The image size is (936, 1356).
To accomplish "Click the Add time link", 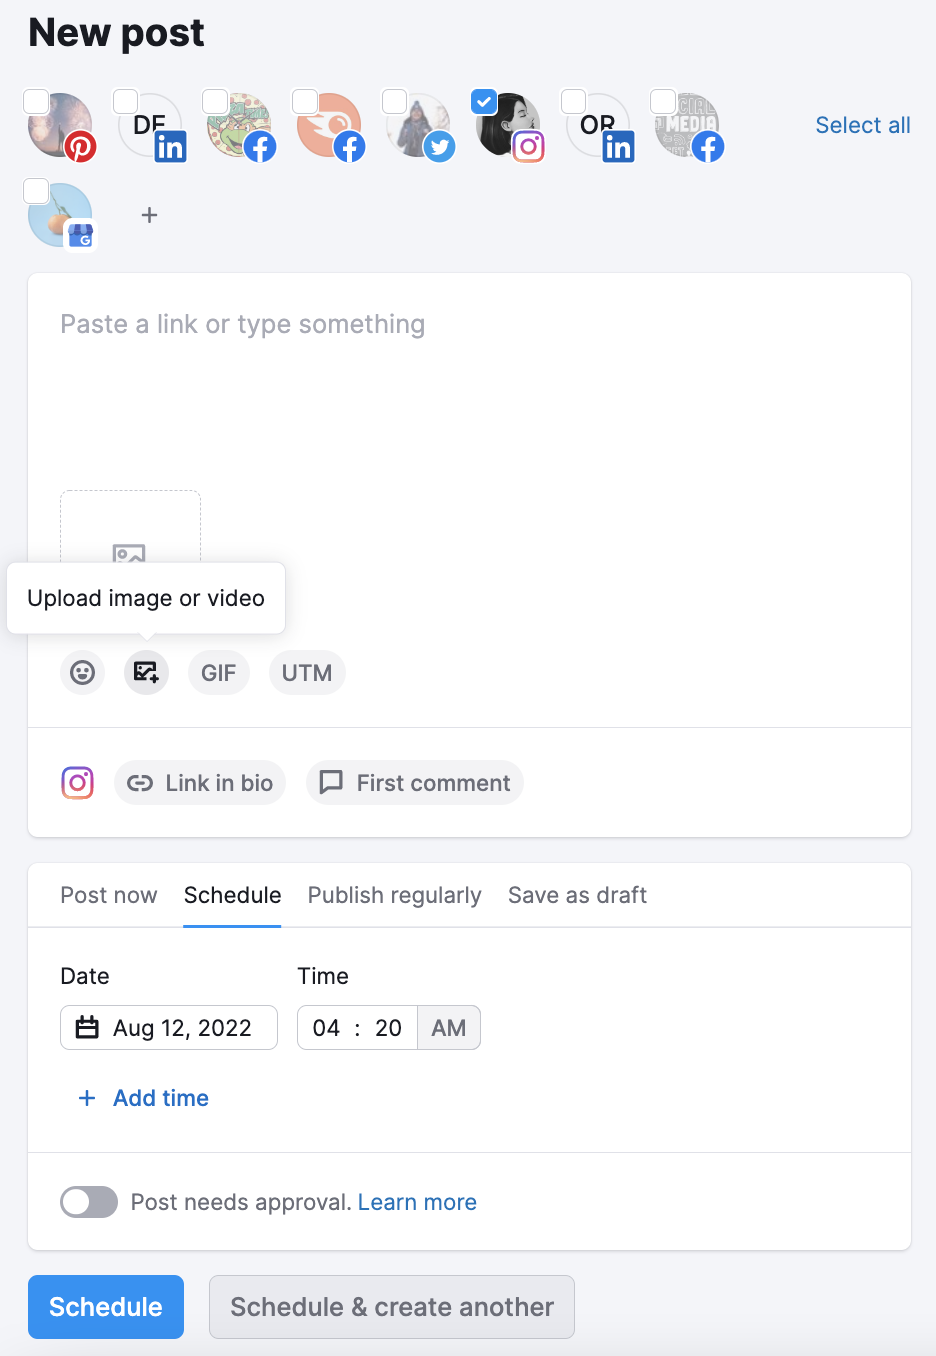I will coord(144,1098).
